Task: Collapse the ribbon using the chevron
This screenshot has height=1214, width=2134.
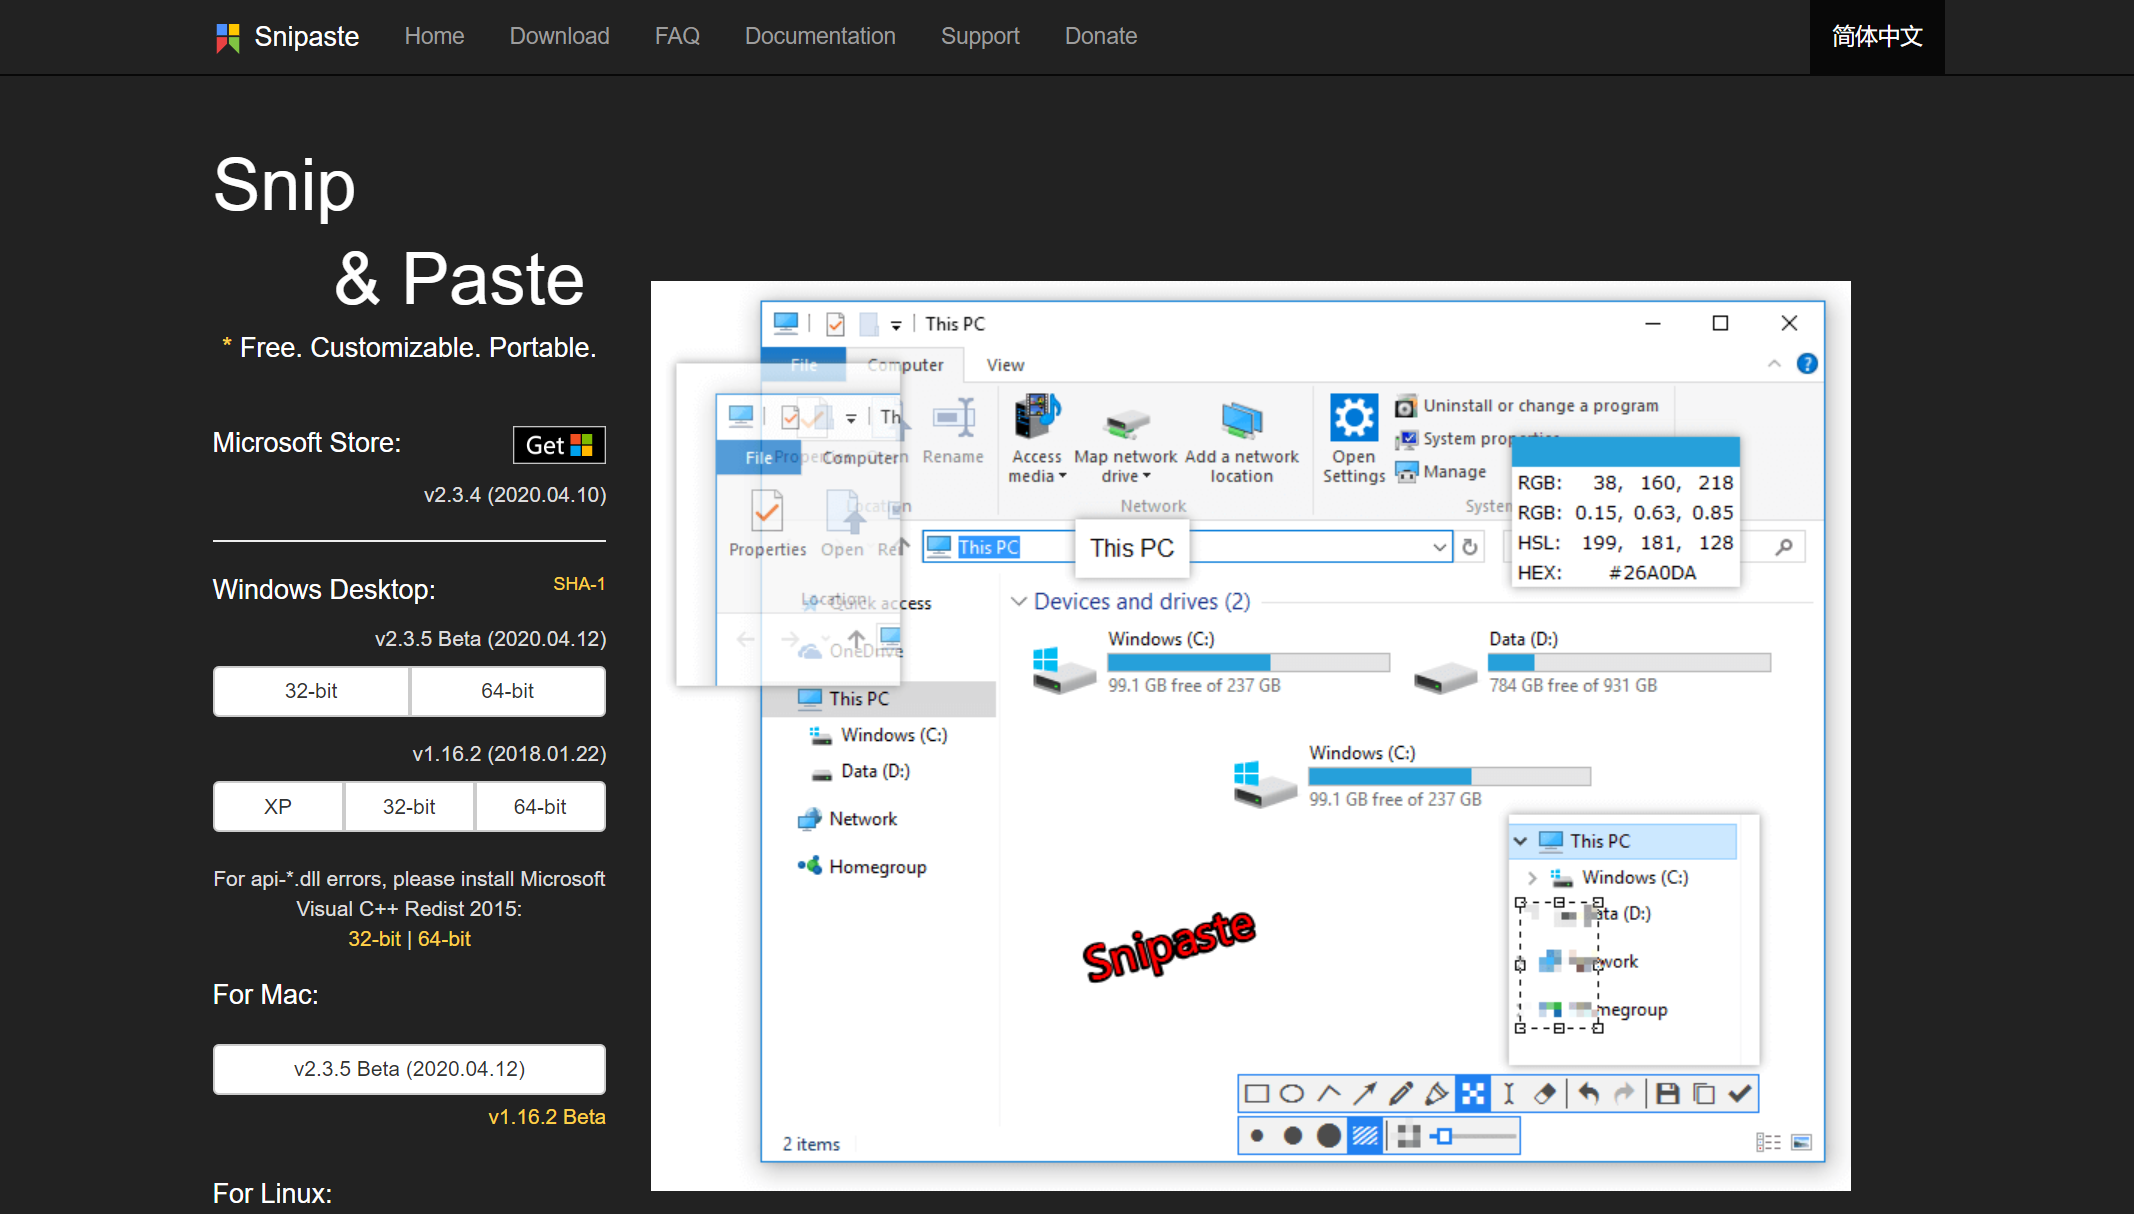Action: [1774, 364]
